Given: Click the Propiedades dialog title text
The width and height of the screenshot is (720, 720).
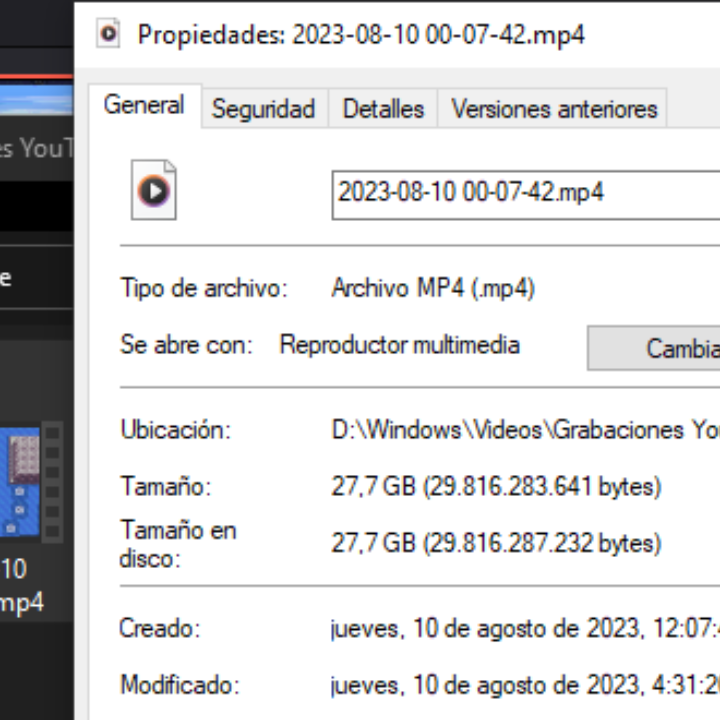Looking at the screenshot, I should tap(361, 34).
